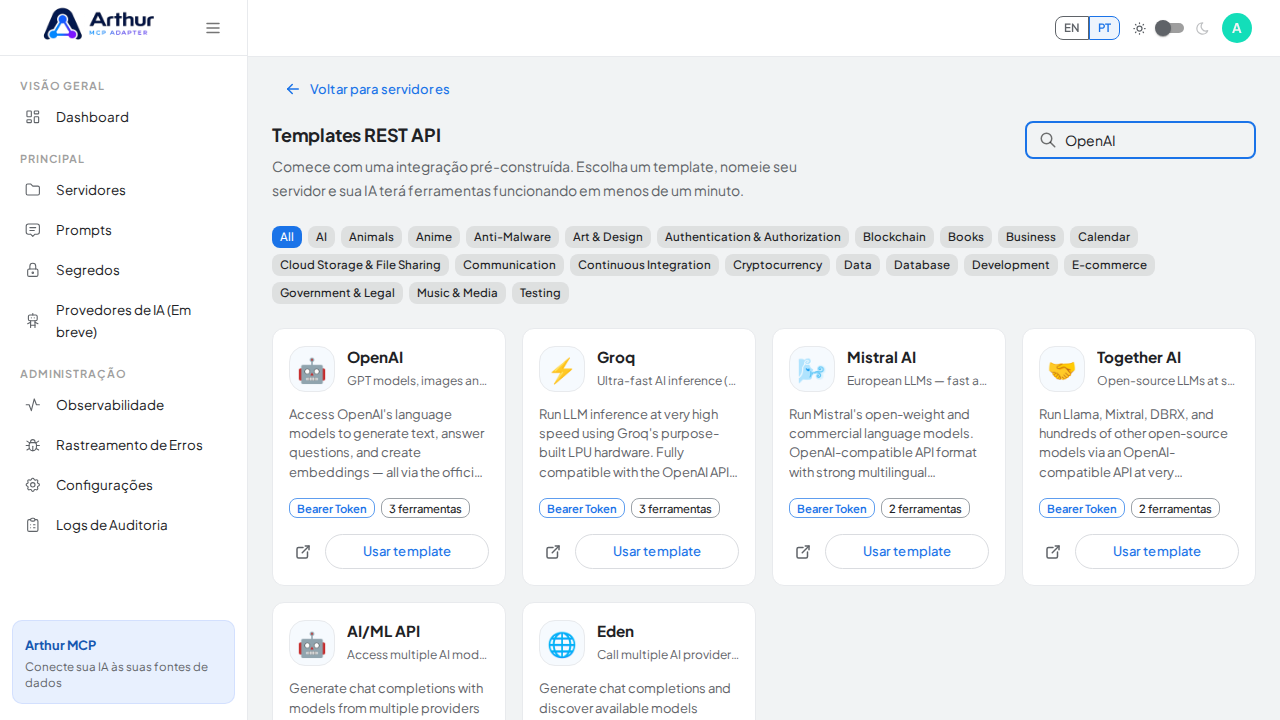Click the AI/ML API card title
Viewport: 1280px width, 720px height.
click(x=383, y=632)
